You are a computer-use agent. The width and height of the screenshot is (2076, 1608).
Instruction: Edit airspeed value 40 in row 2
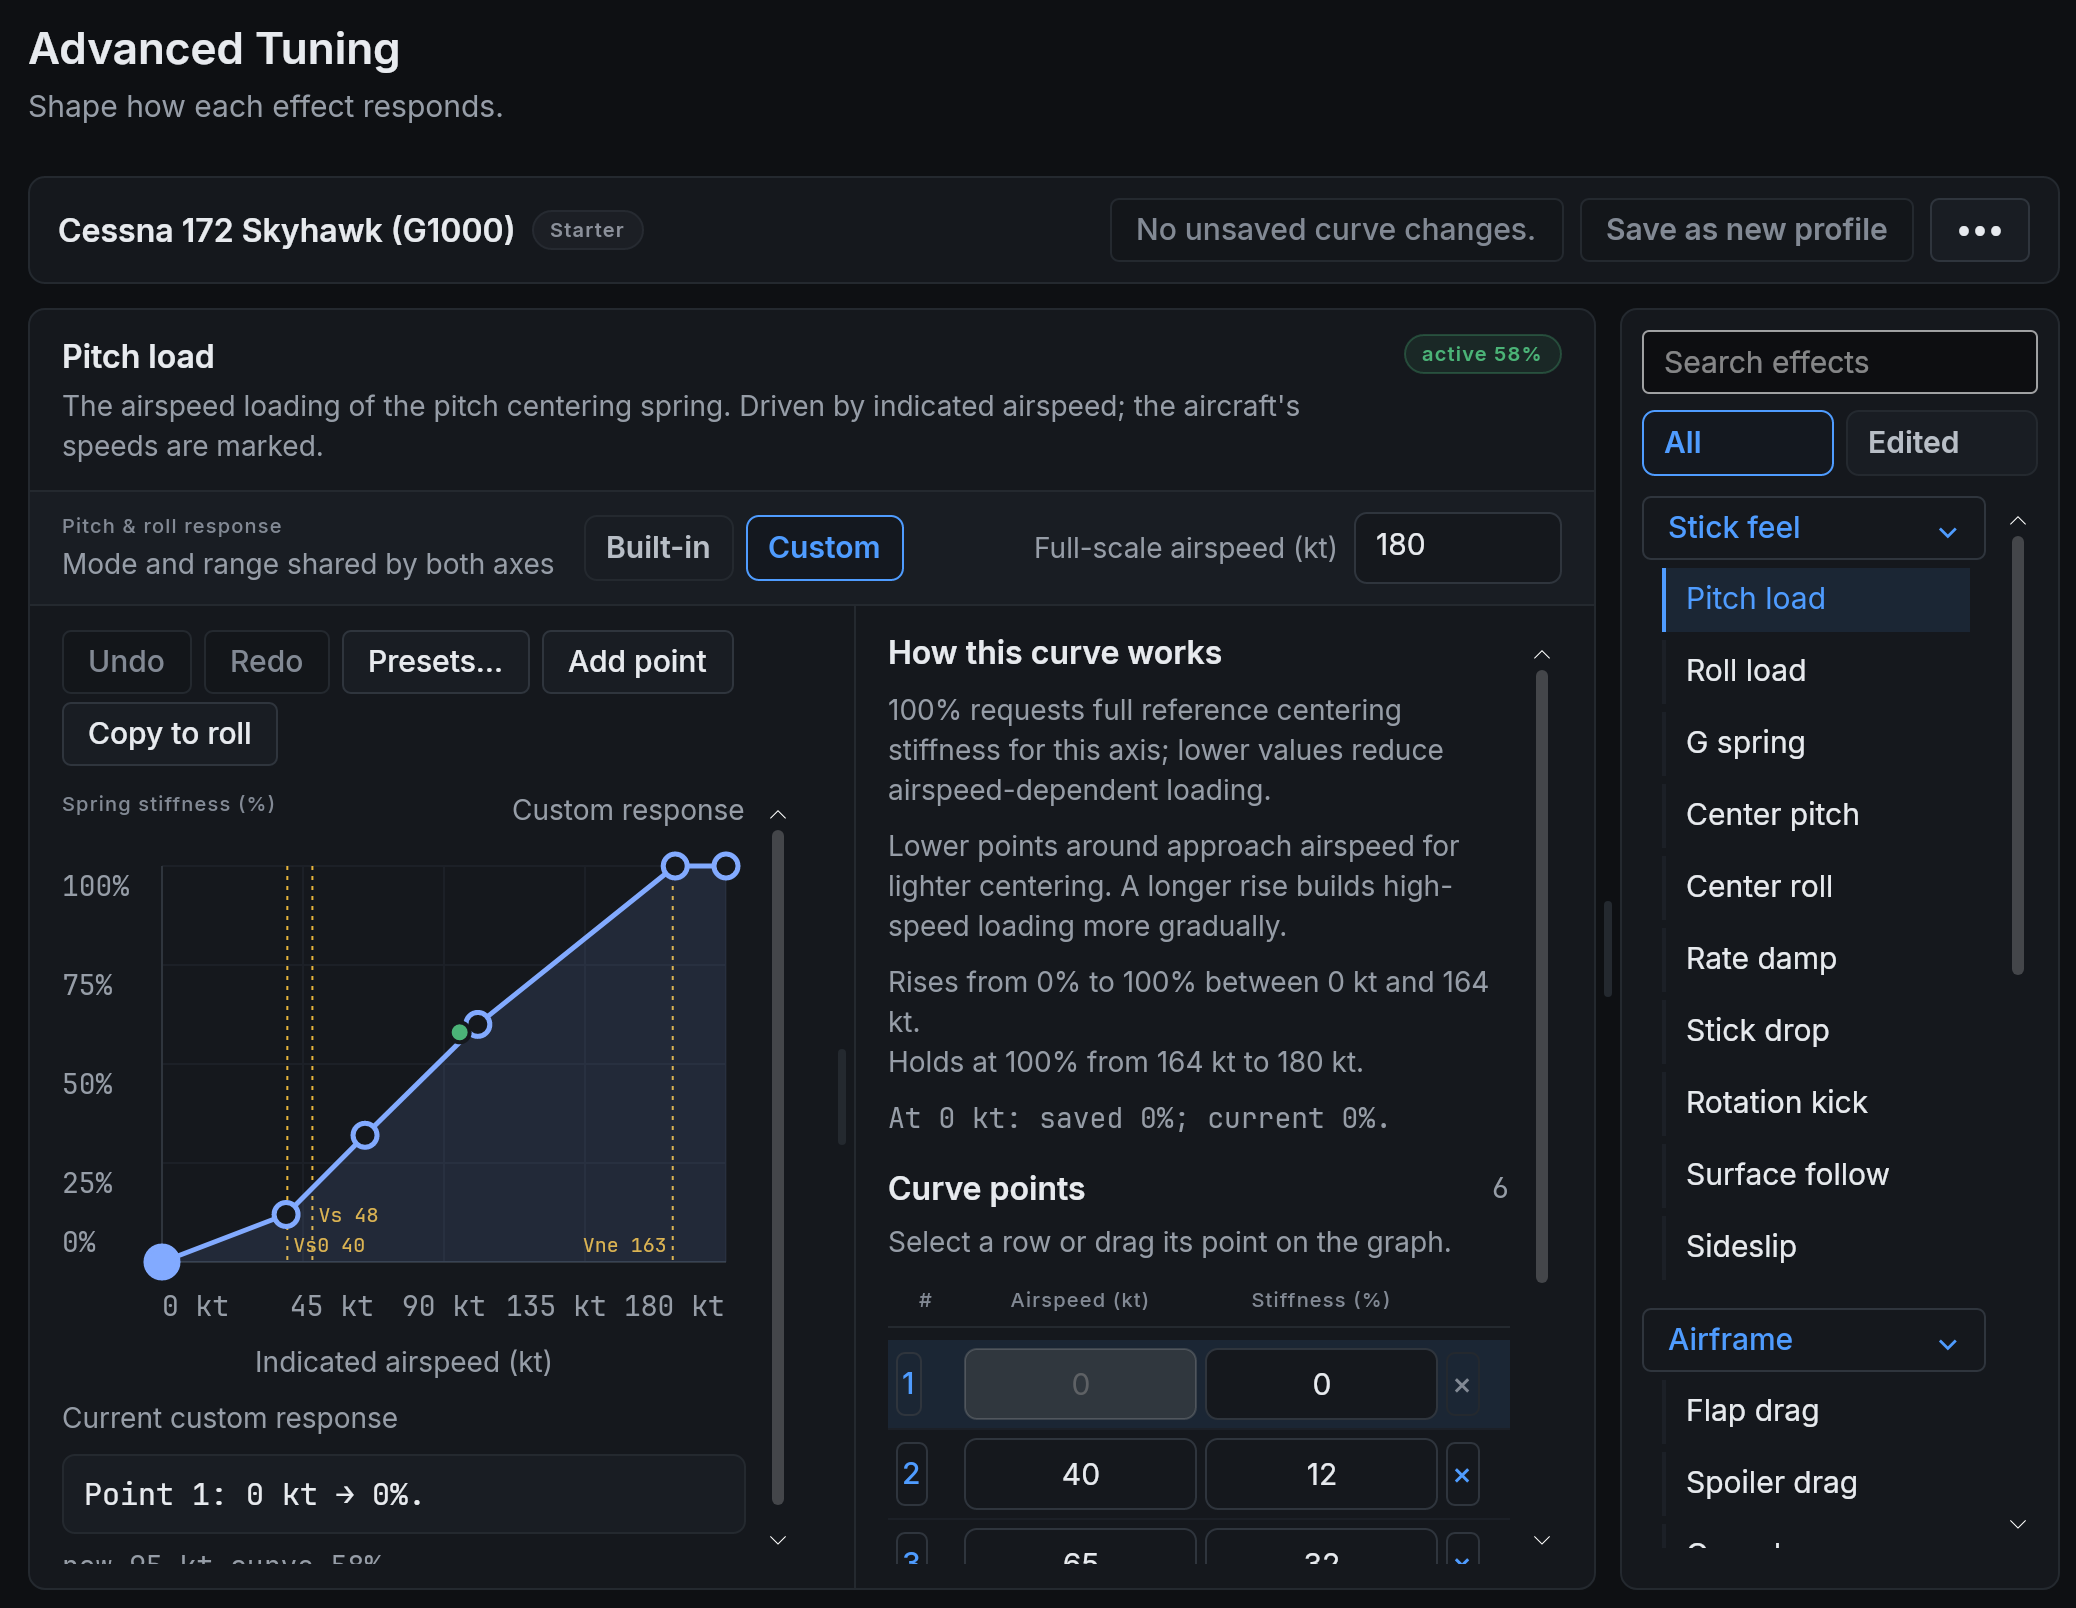tap(1080, 1475)
